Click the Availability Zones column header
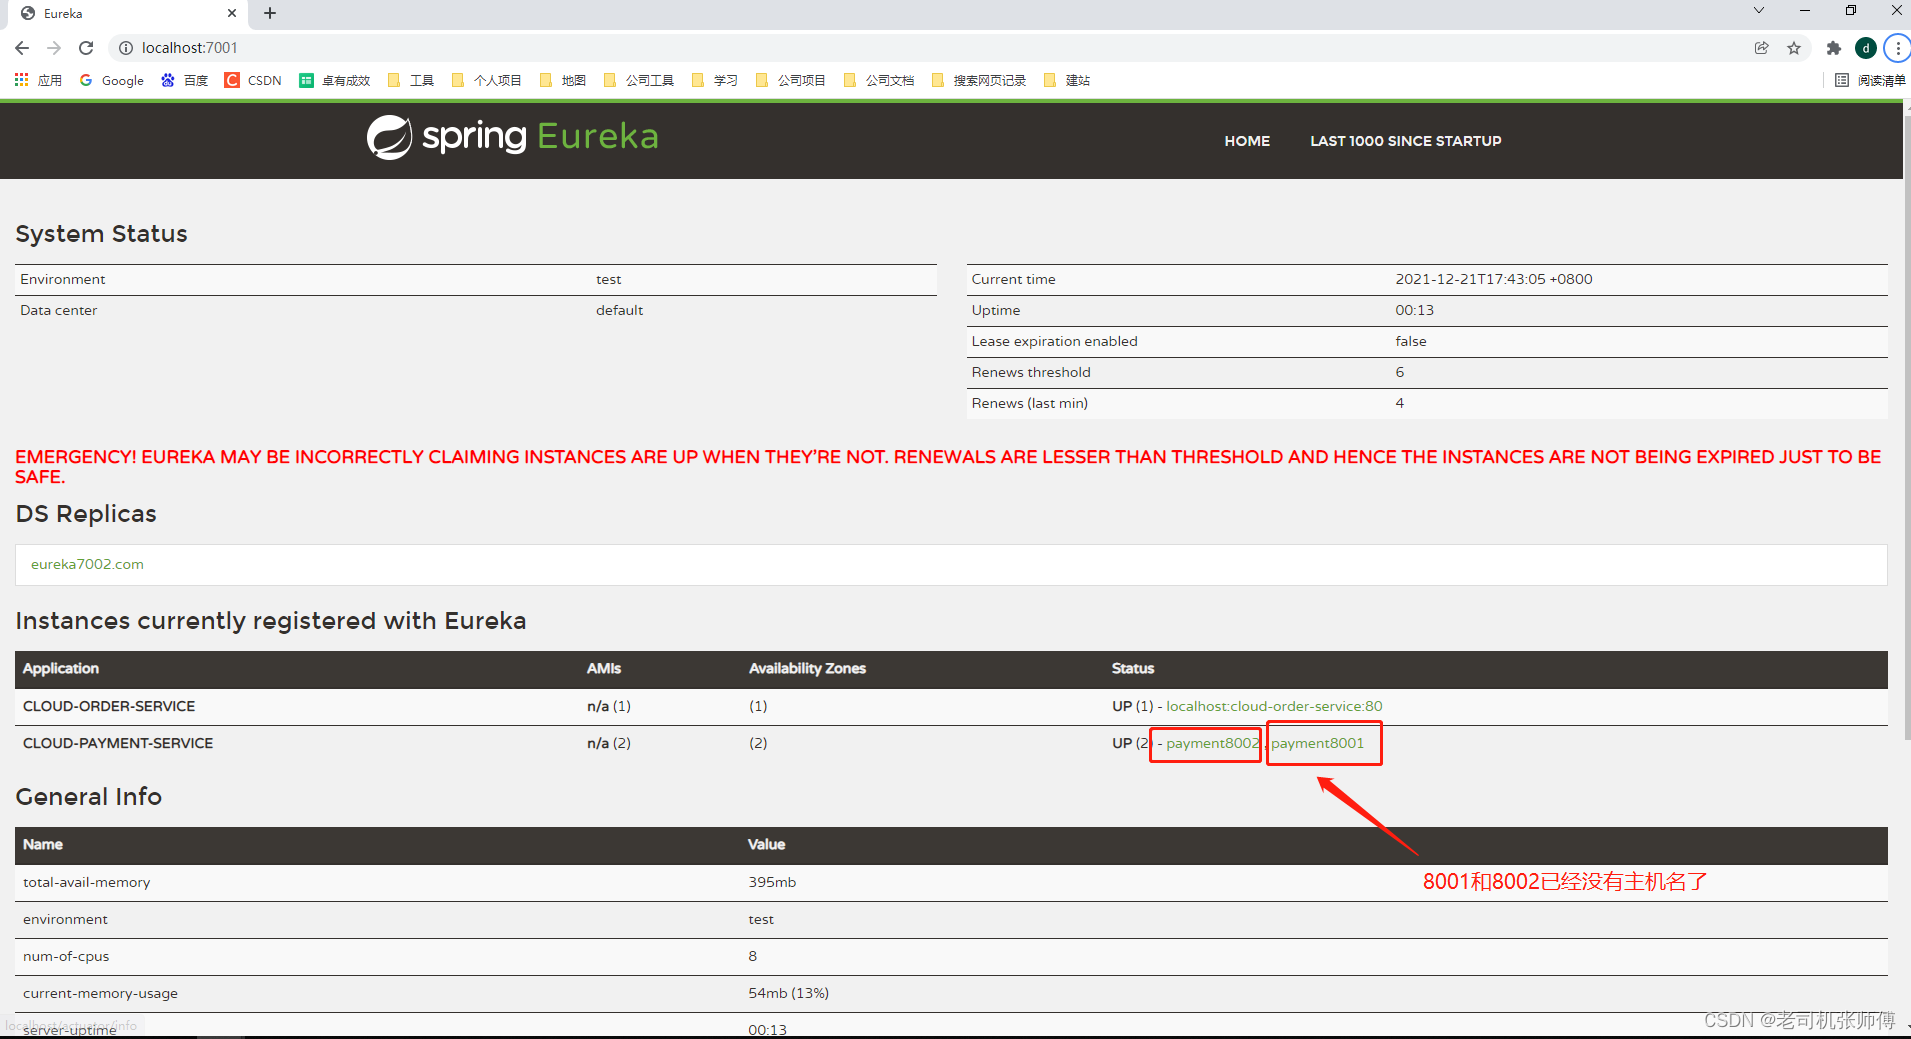 tap(807, 668)
